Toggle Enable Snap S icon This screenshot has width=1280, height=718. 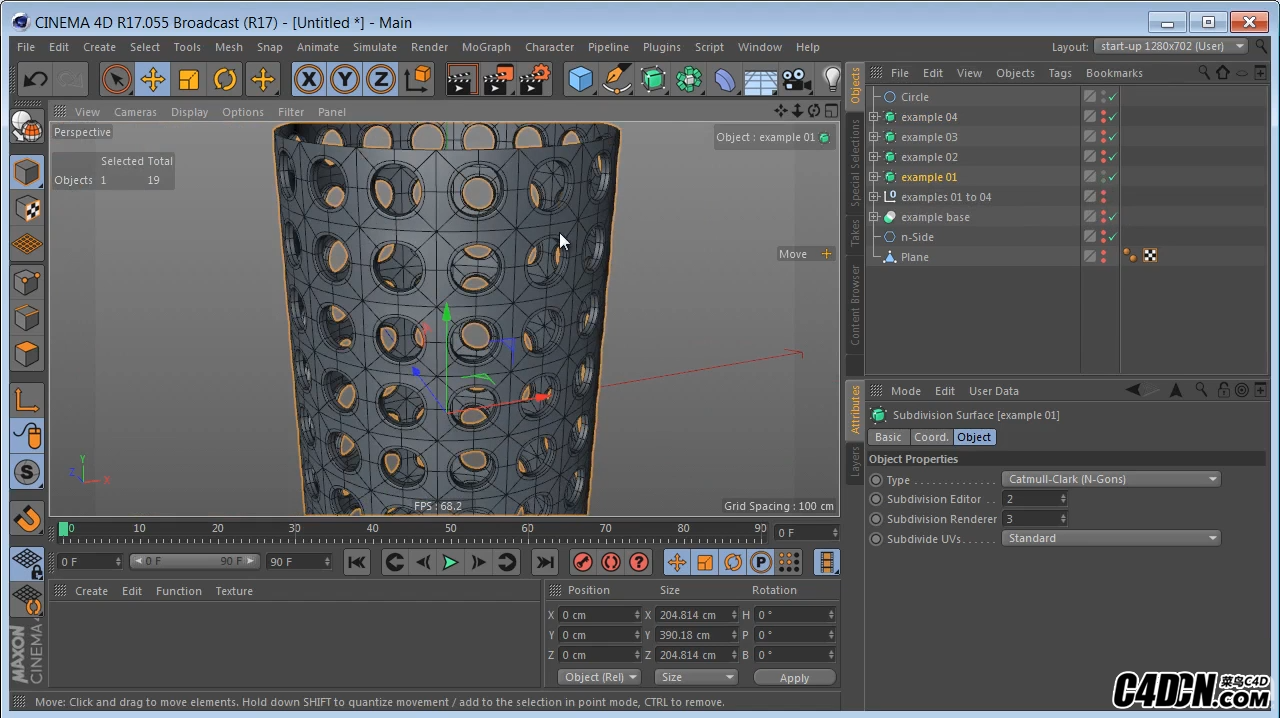[x=27, y=472]
